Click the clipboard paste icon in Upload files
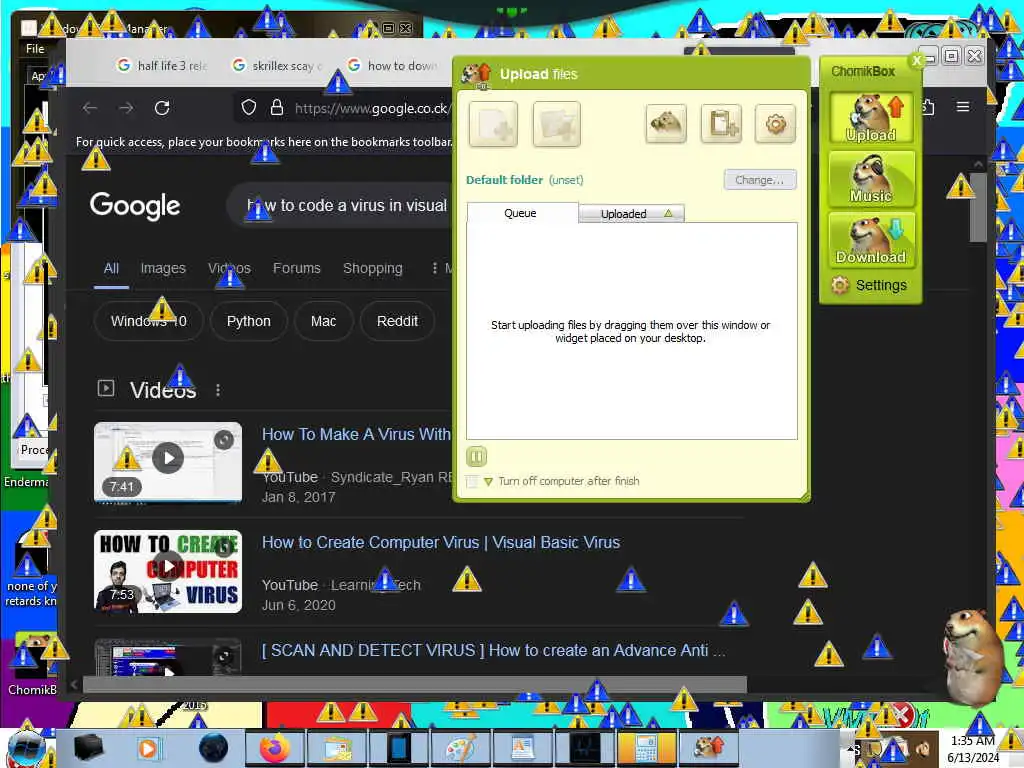1024x768 pixels. point(721,123)
